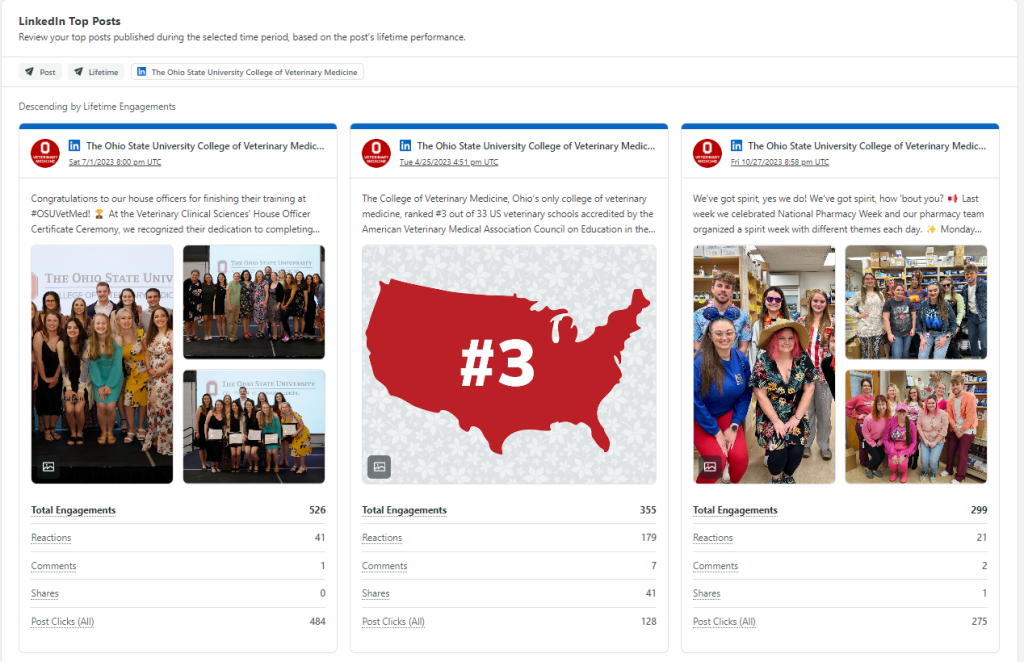Open the red #3 US map image
The image size is (1024, 662).
pyautogui.click(x=509, y=364)
